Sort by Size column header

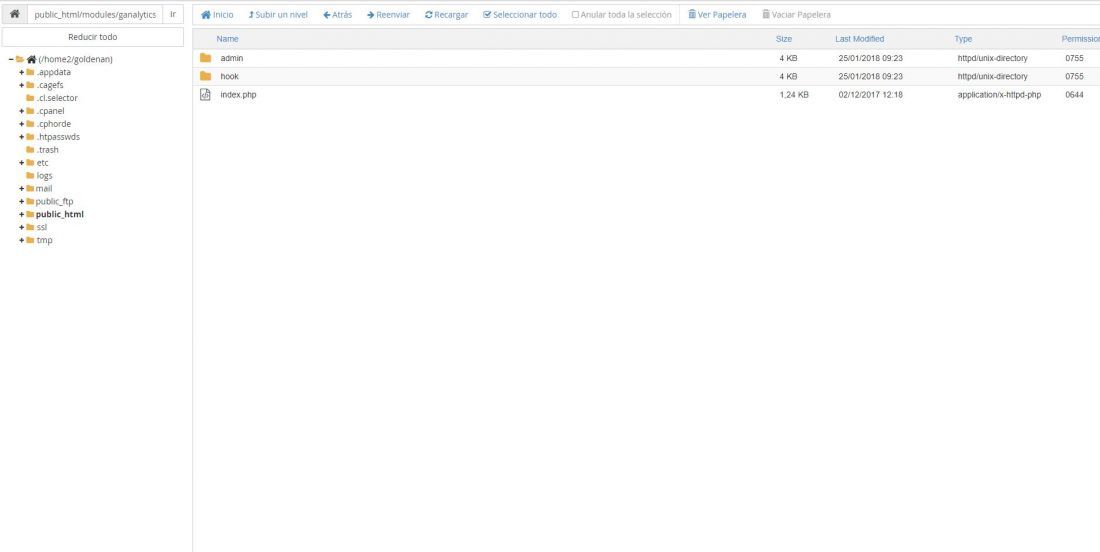click(784, 39)
